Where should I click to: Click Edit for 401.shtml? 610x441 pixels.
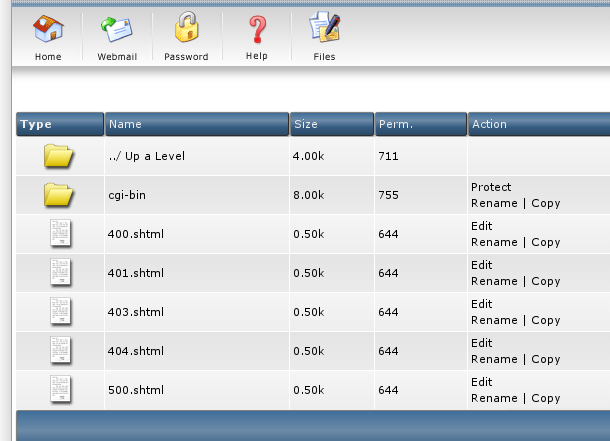coord(482,265)
